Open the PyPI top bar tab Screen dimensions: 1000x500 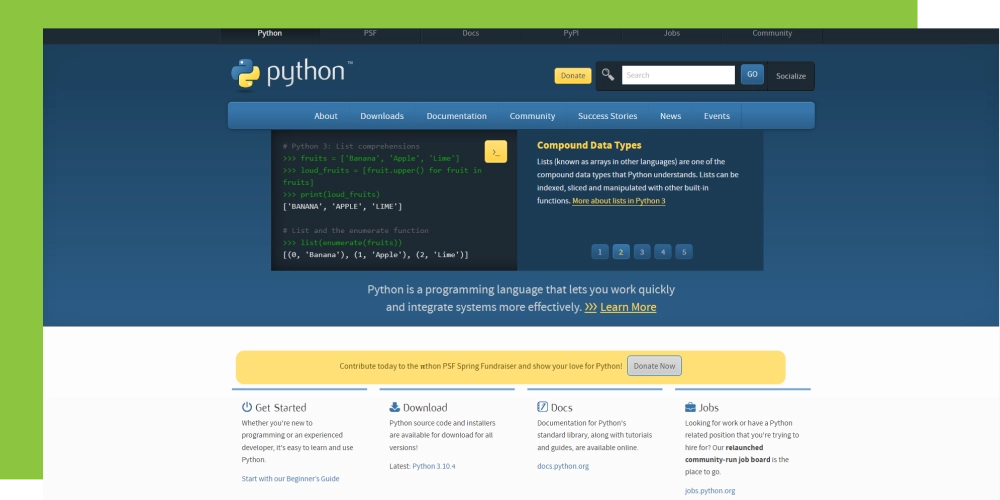tap(571, 33)
